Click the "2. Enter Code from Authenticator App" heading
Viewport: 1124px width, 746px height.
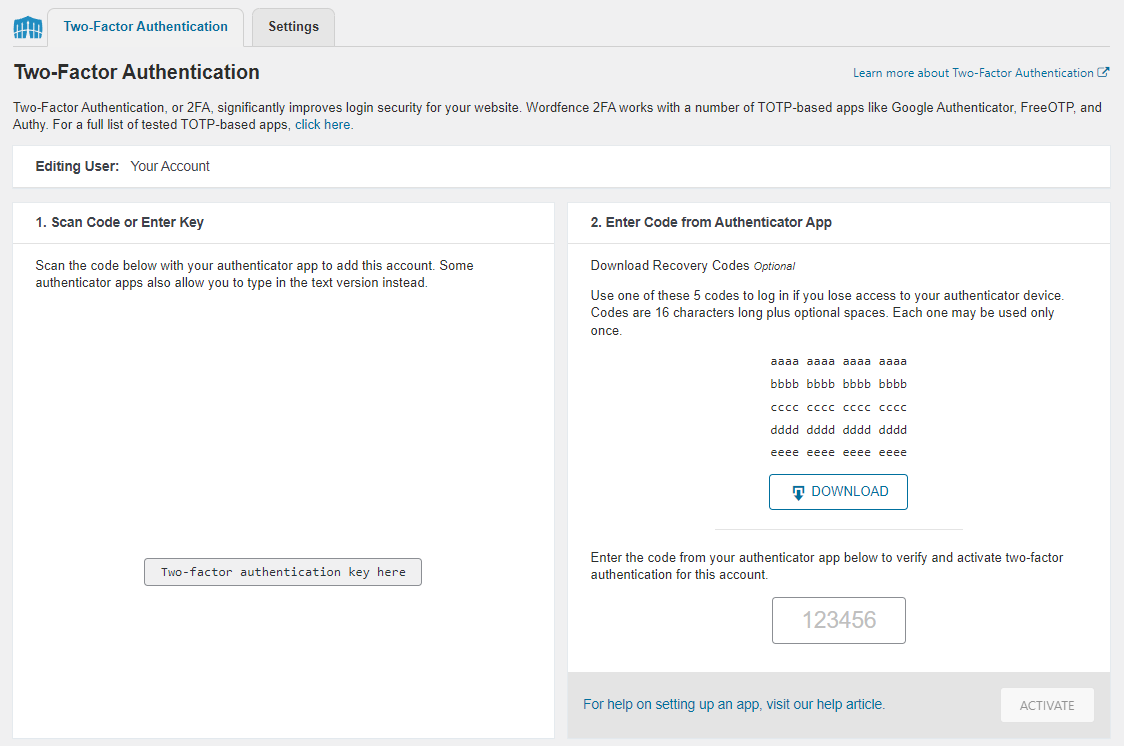pos(713,222)
